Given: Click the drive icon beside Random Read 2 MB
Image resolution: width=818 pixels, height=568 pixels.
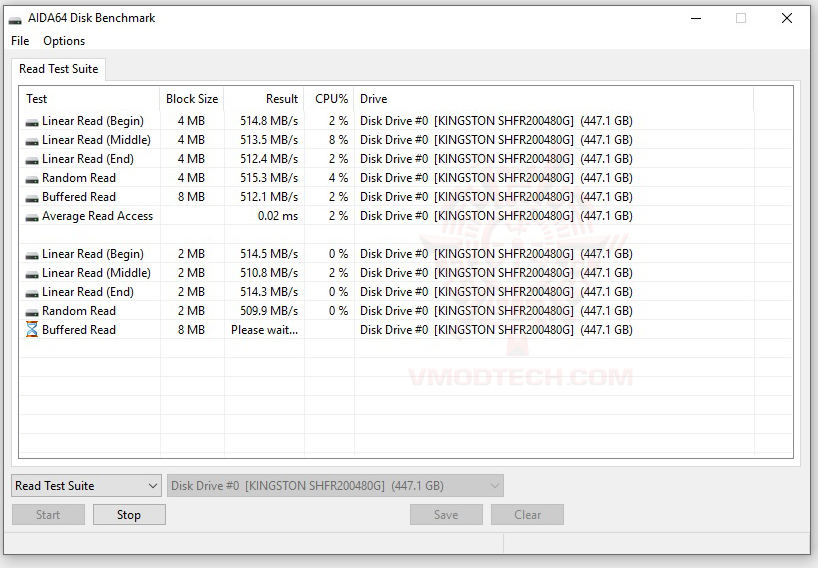Looking at the screenshot, I should pos(32,312).
